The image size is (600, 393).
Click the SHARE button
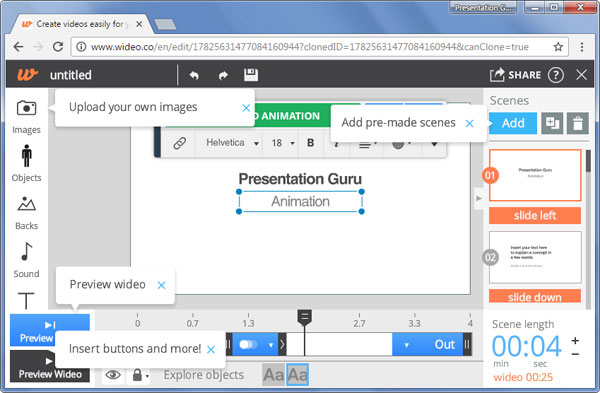(x=515, y=75)
